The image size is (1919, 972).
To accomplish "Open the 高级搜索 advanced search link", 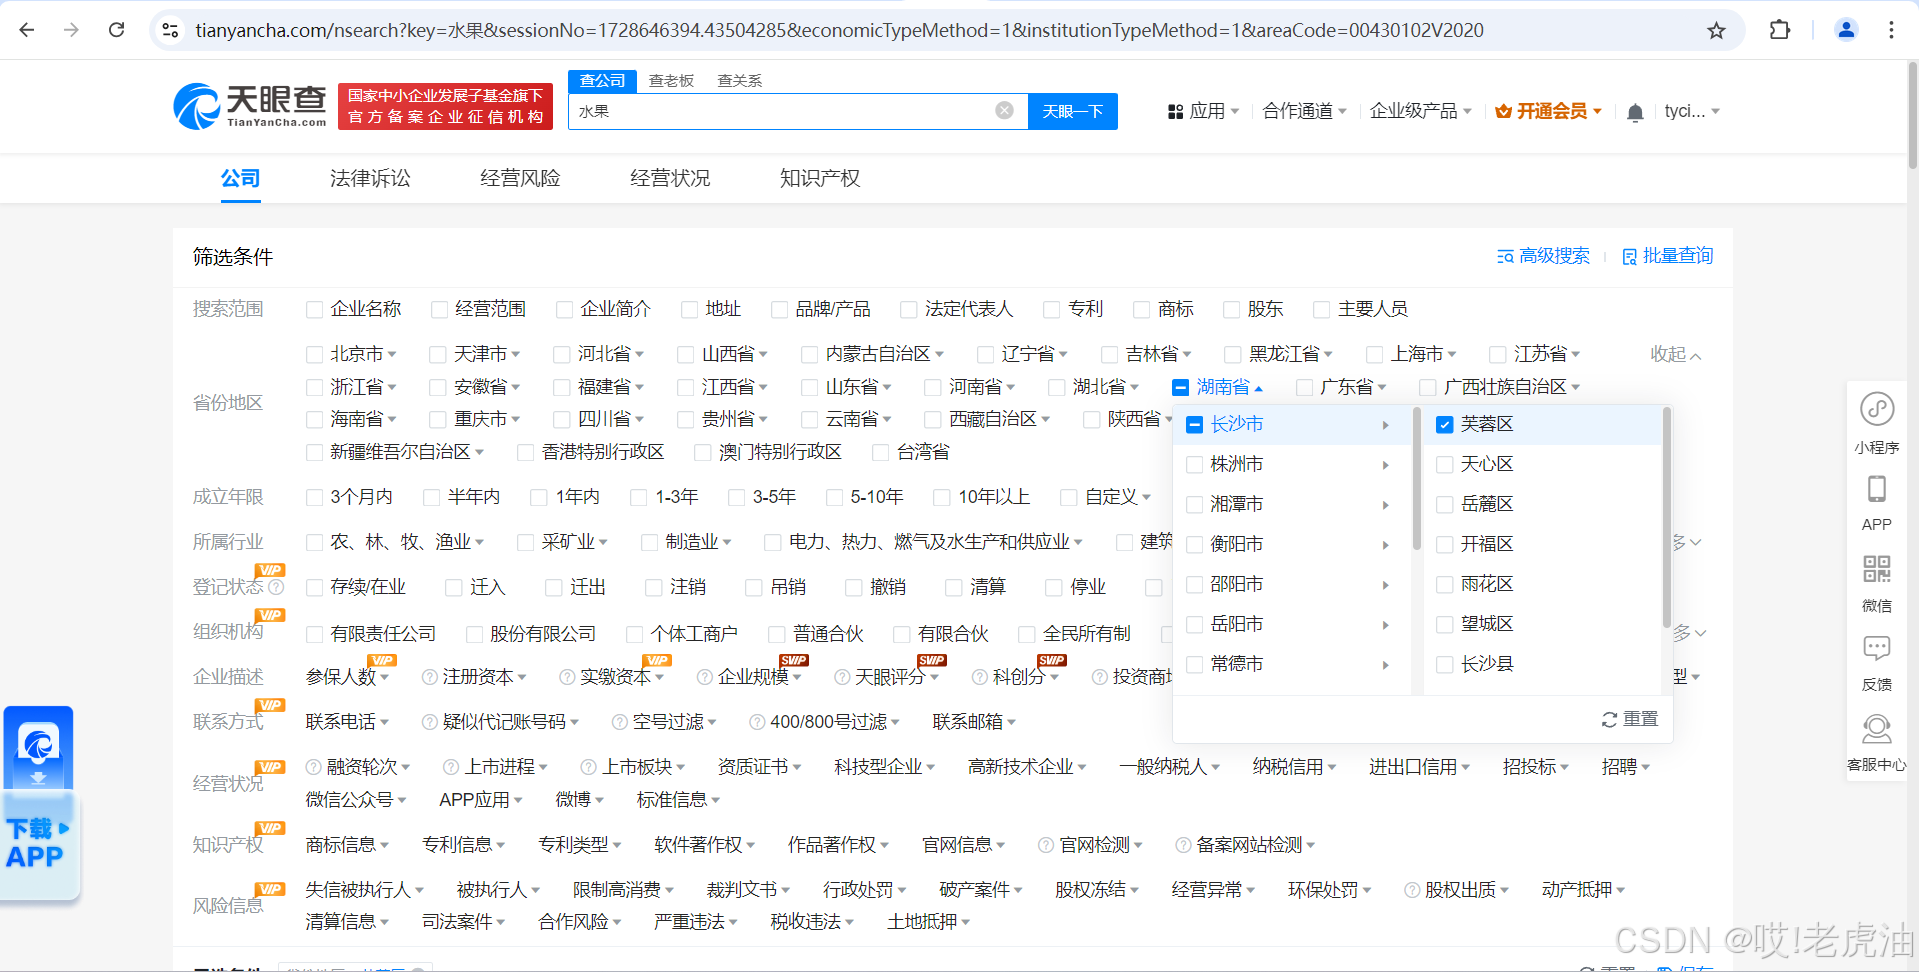I will coord(1543,256).
